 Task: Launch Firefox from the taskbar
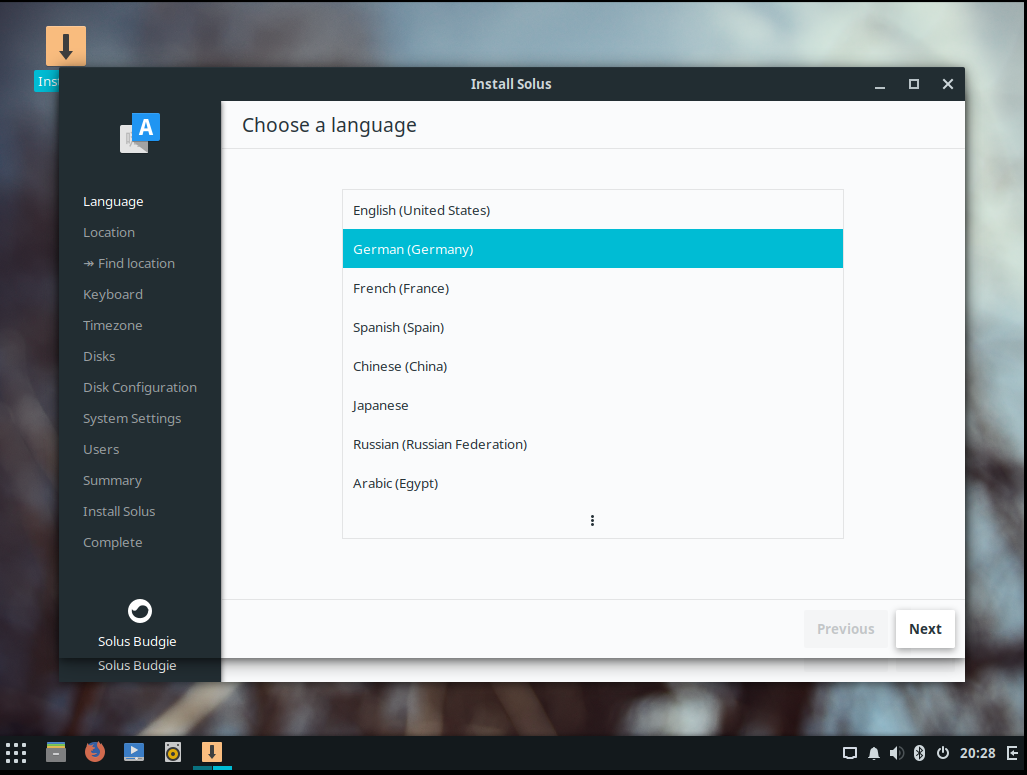coord(95,752)
